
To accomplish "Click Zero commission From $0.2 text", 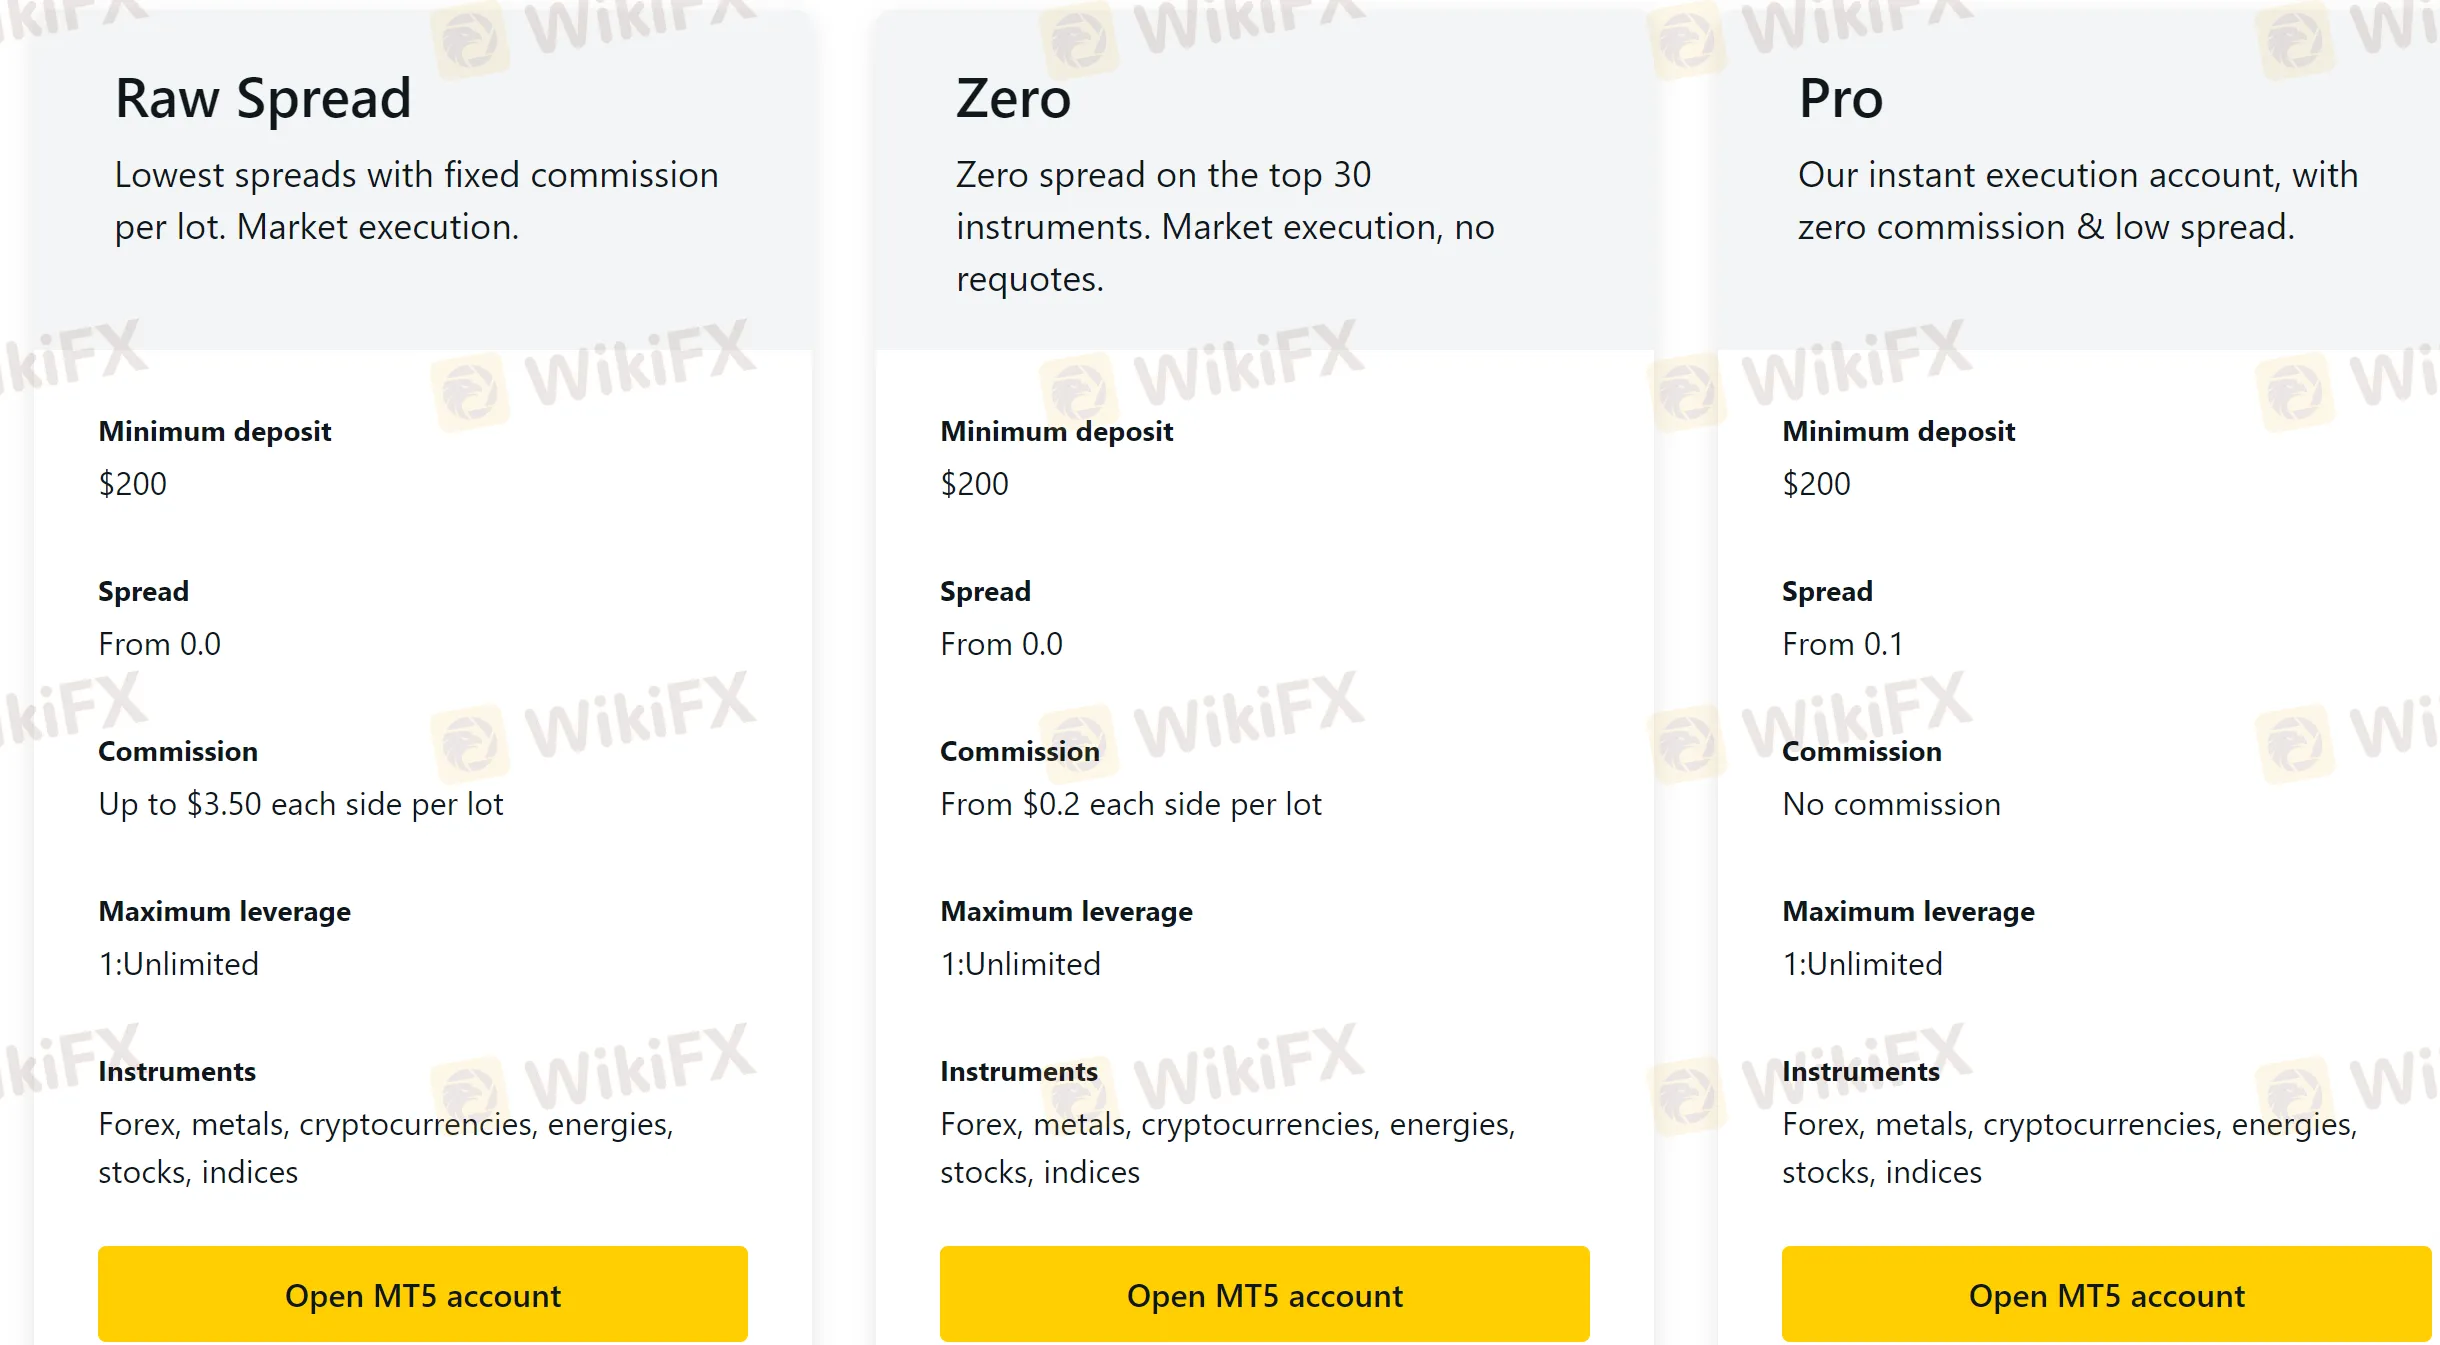I will tap(1130, 804).
